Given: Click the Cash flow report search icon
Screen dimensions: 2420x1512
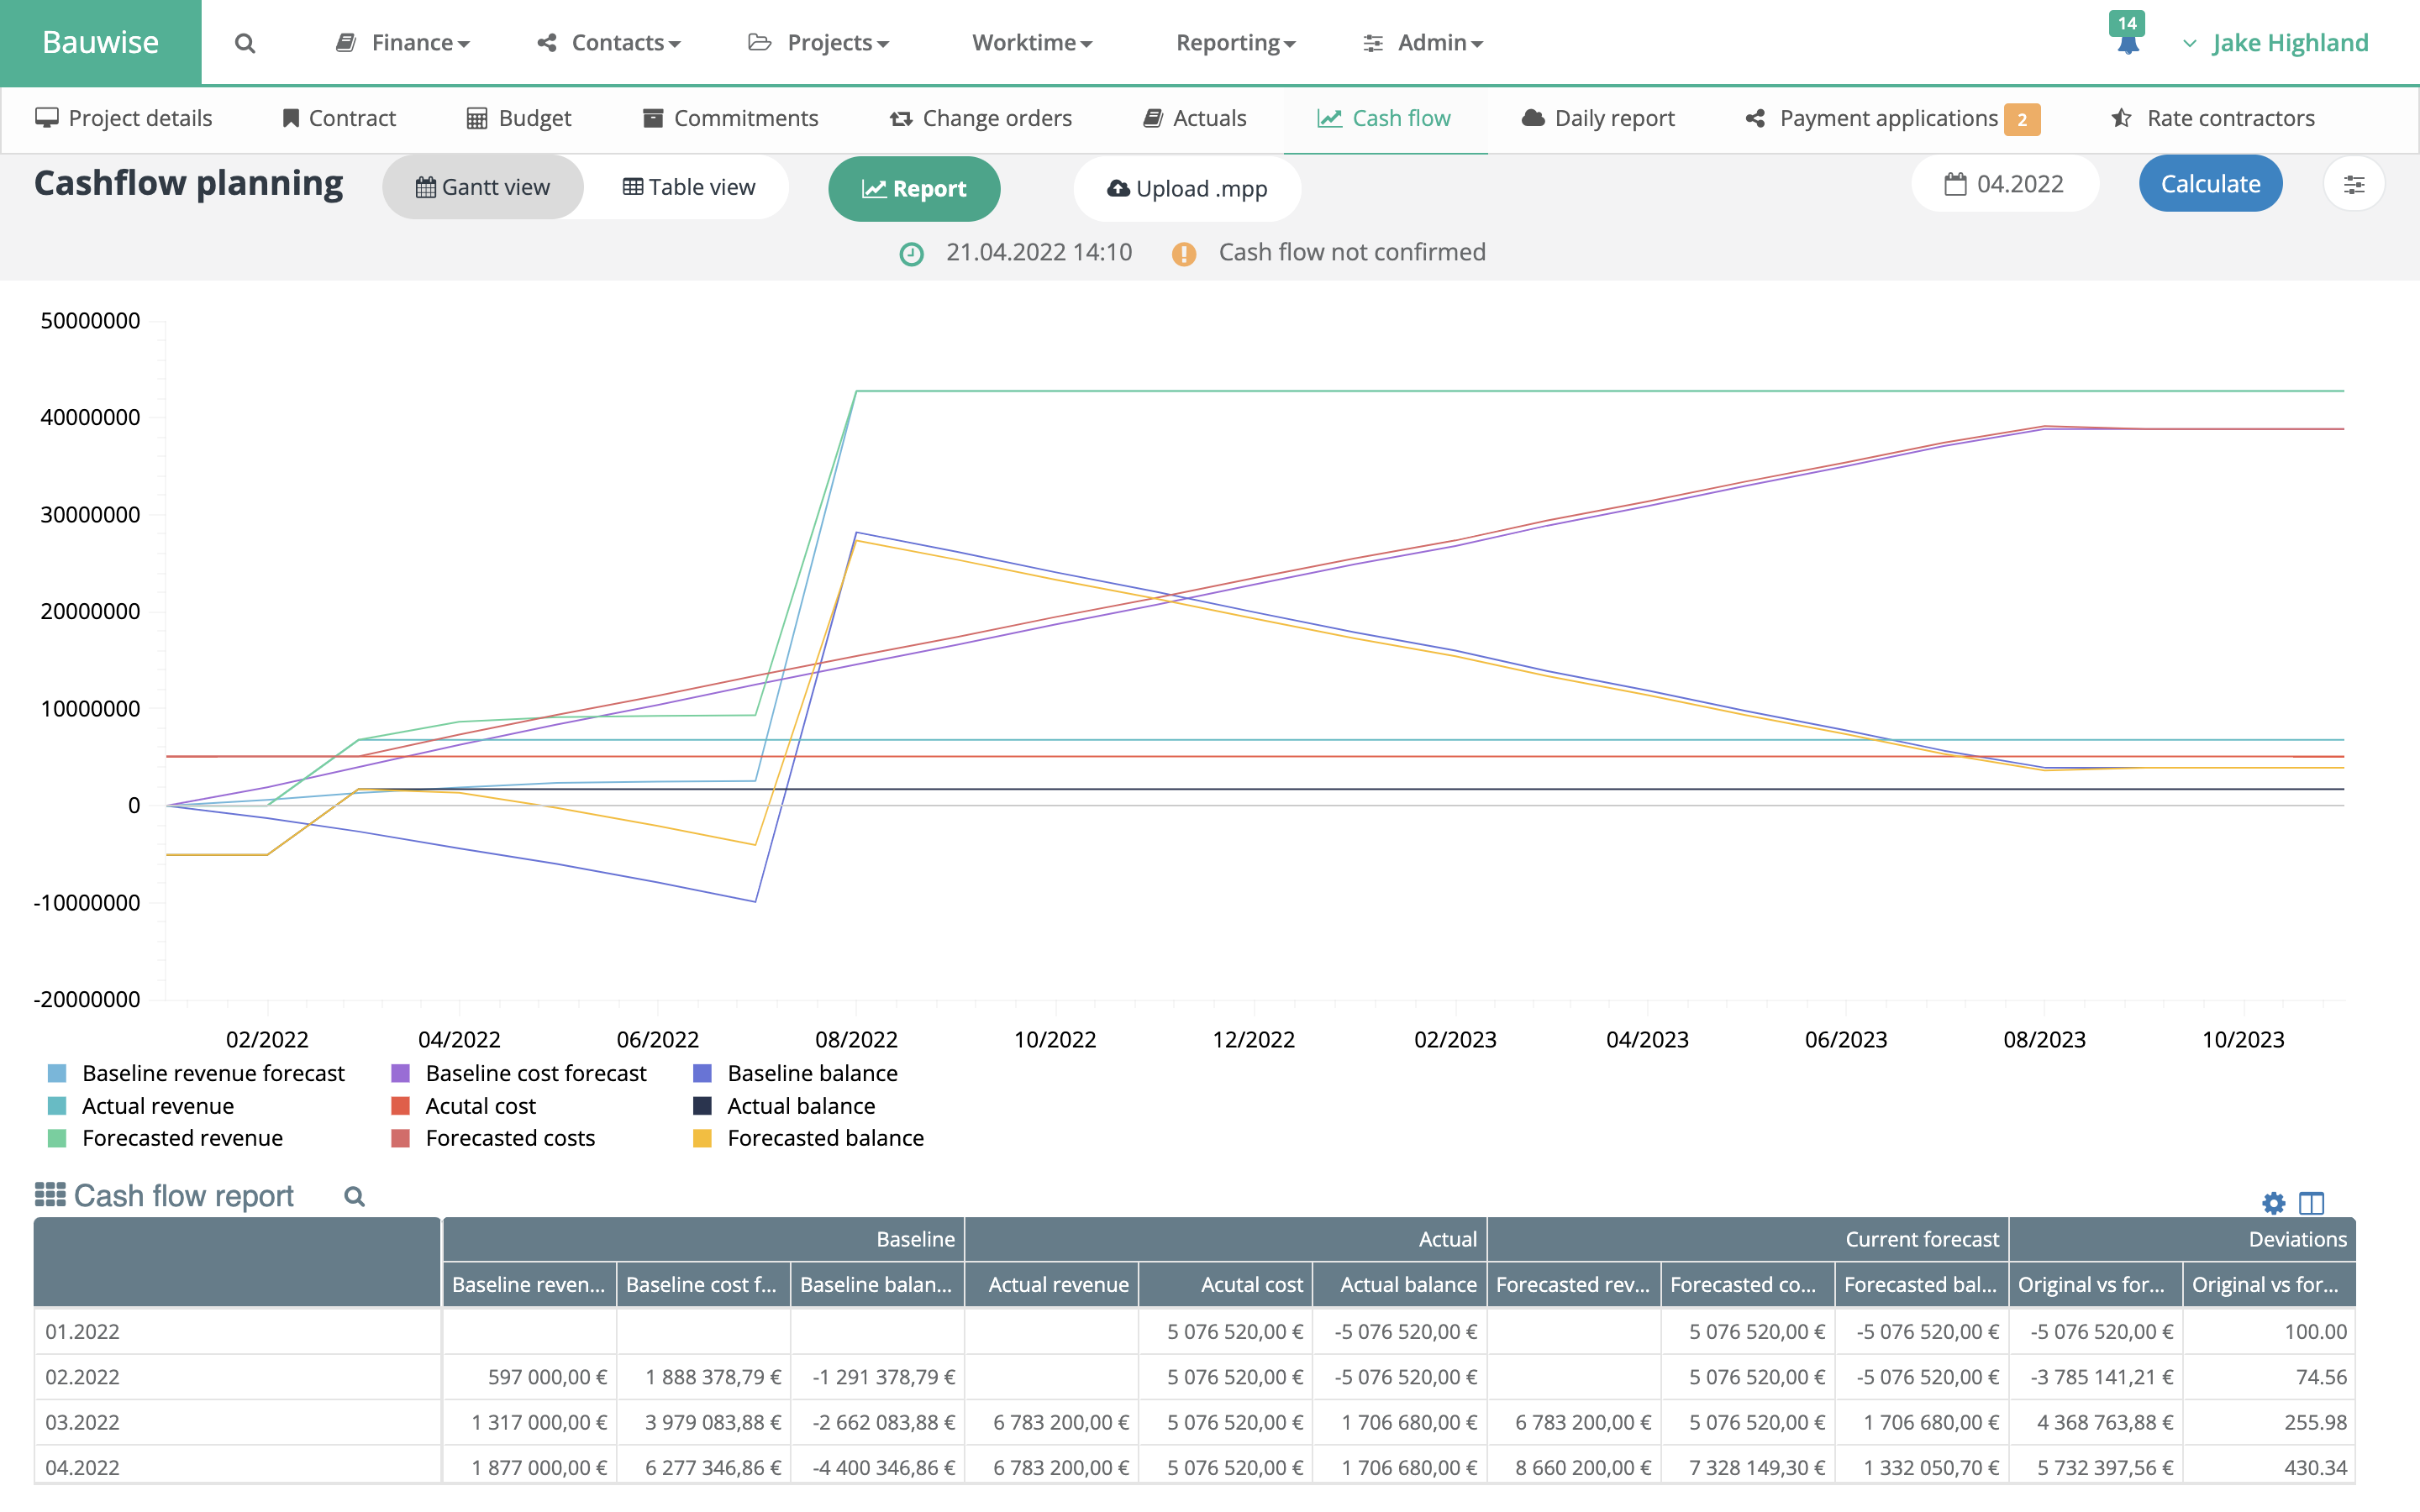Looking at the screenshot, I should pos(353,1196).
